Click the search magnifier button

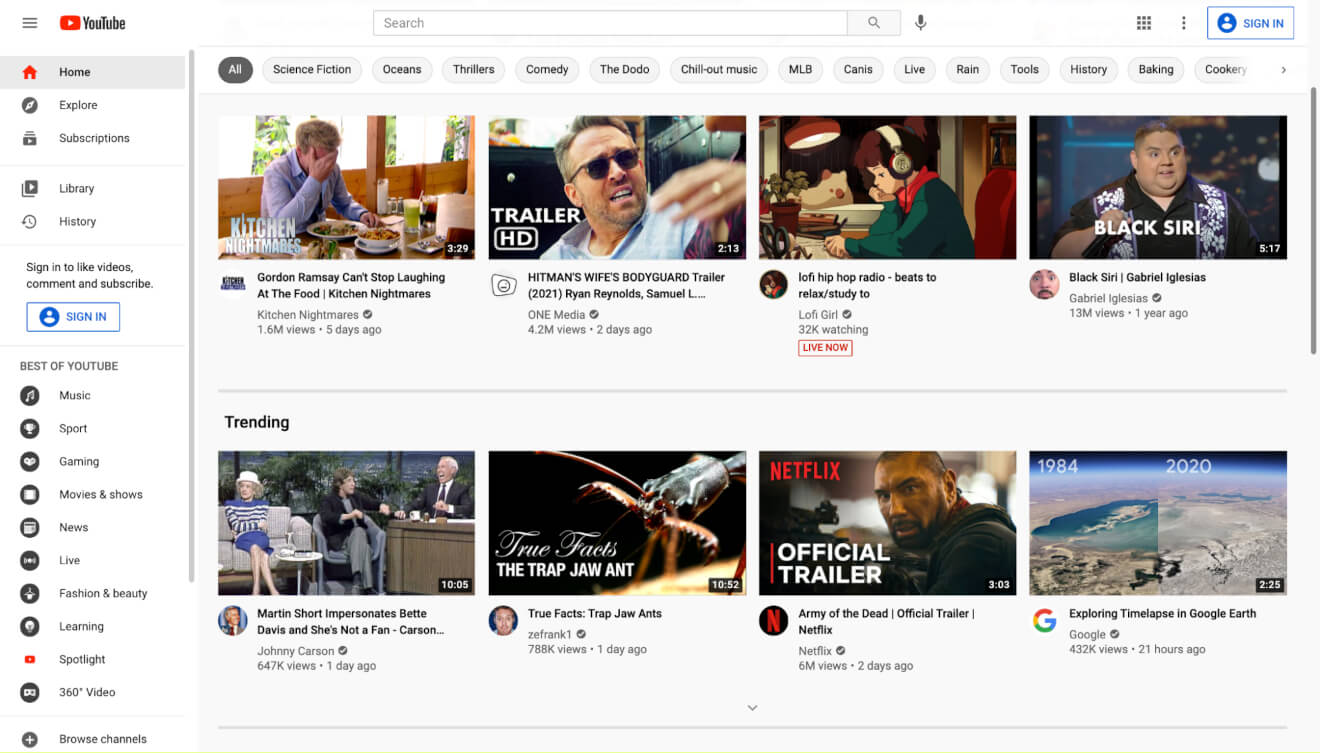pos(874,23)
